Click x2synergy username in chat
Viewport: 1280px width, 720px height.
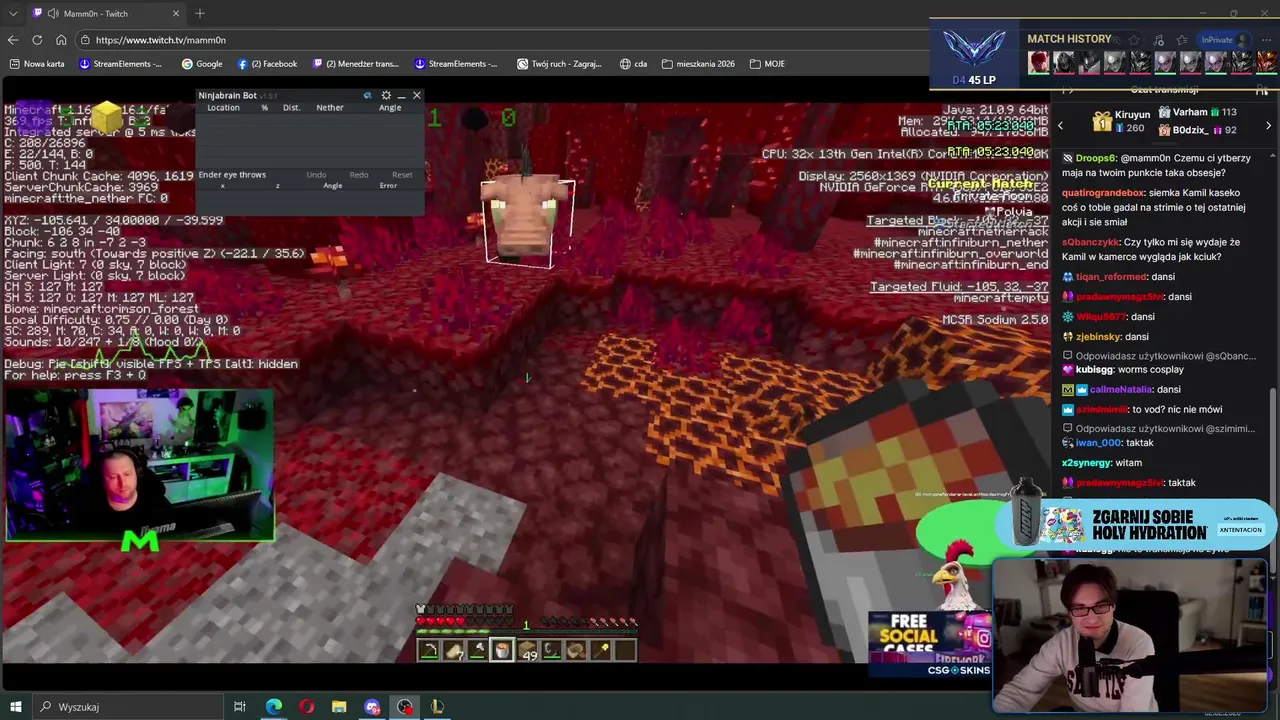[1086, 463]
